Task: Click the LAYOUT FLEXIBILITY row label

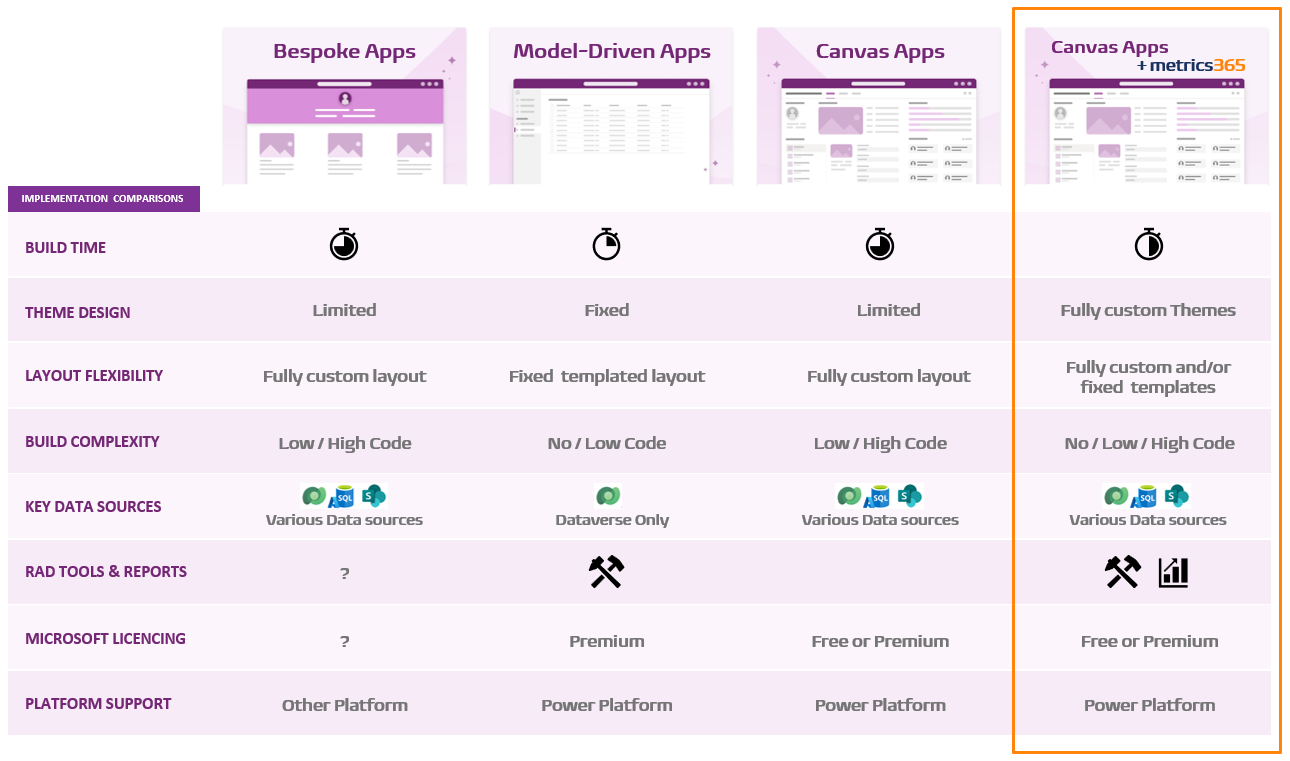Action: 94,375
